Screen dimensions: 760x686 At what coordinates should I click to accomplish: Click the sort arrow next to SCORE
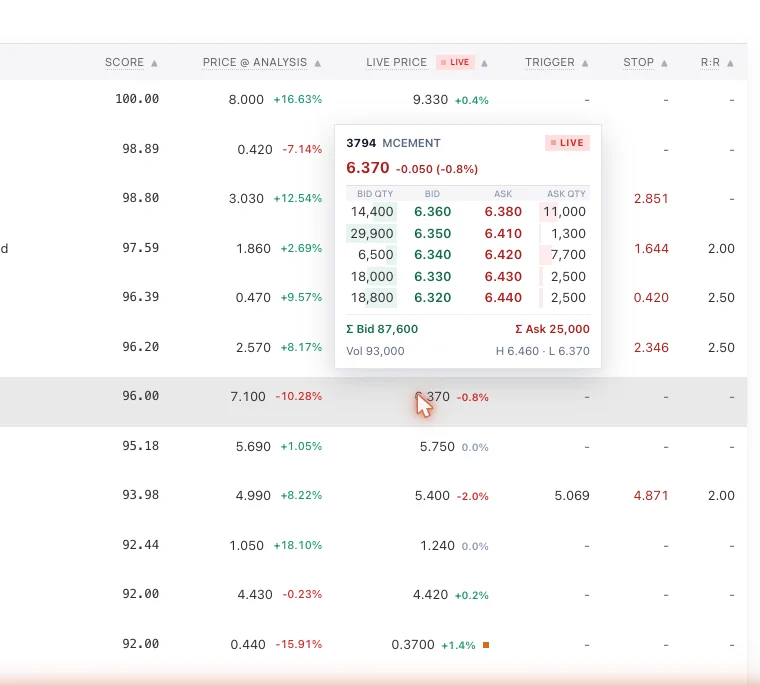coord(154,63)
